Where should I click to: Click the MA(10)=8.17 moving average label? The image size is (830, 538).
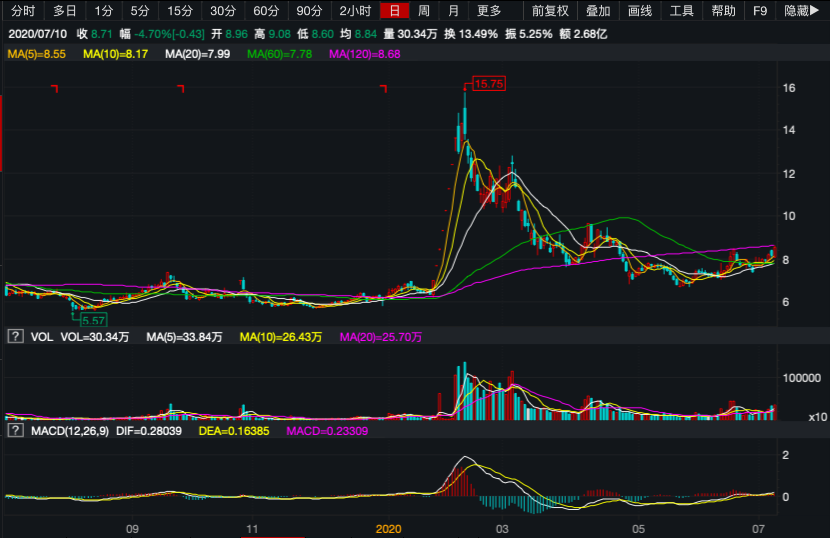click(x=115, y=54)
